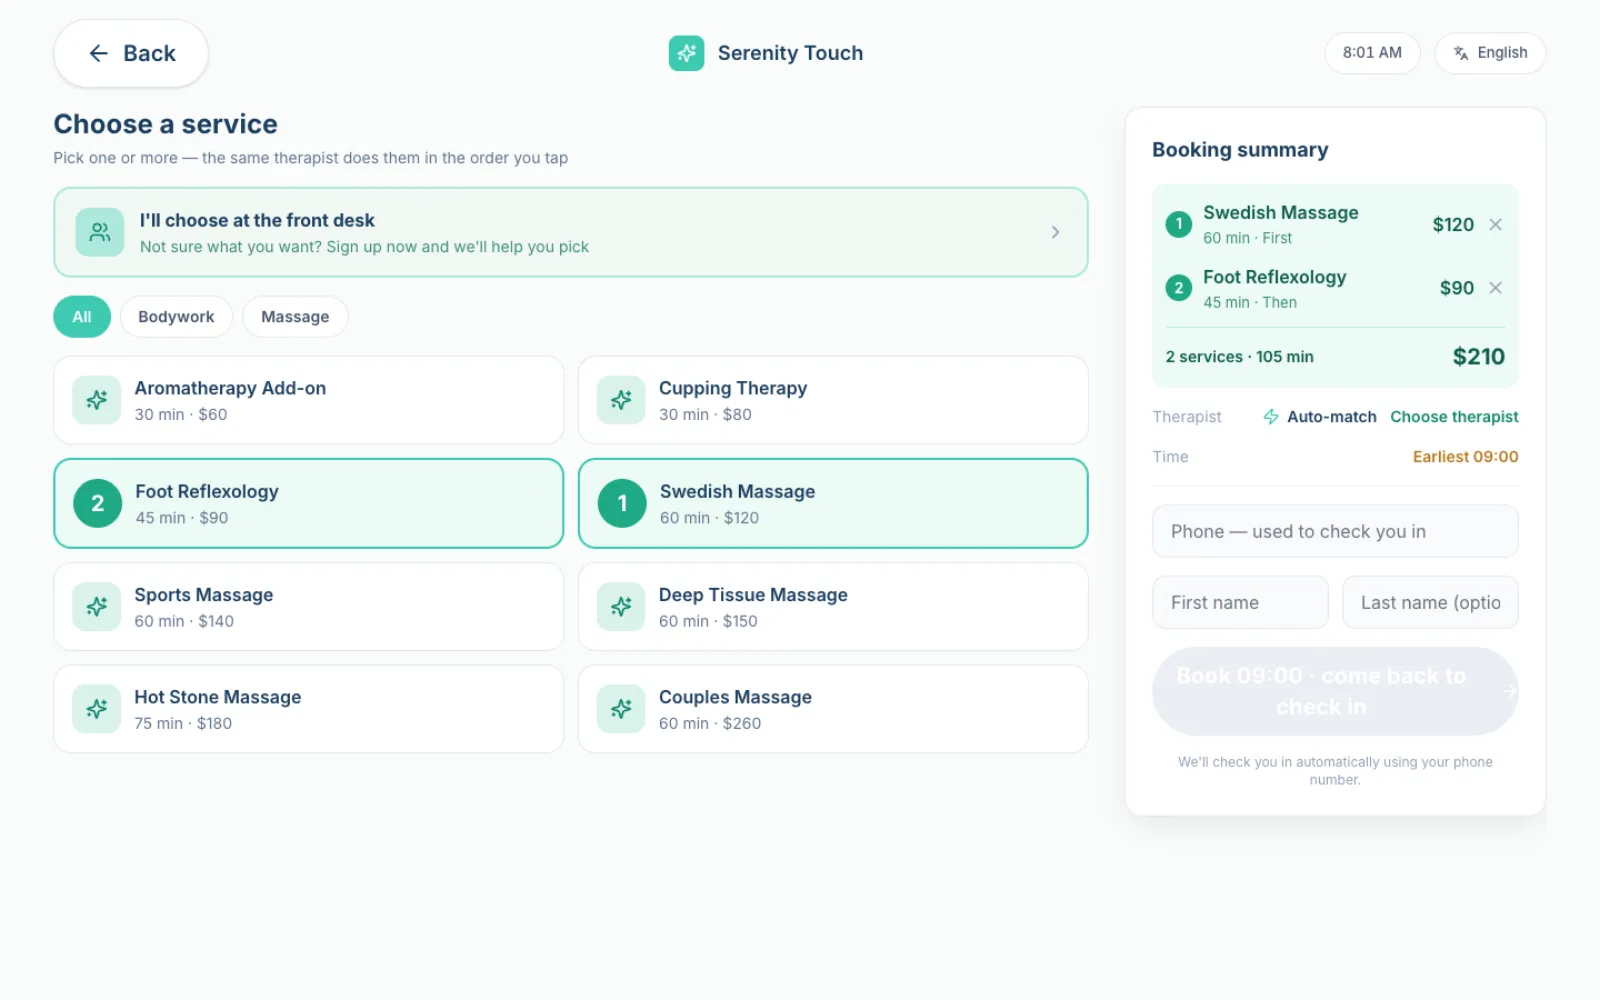Filter services by Massage
1600x1000 pixels.
click(x=295, y=317)
